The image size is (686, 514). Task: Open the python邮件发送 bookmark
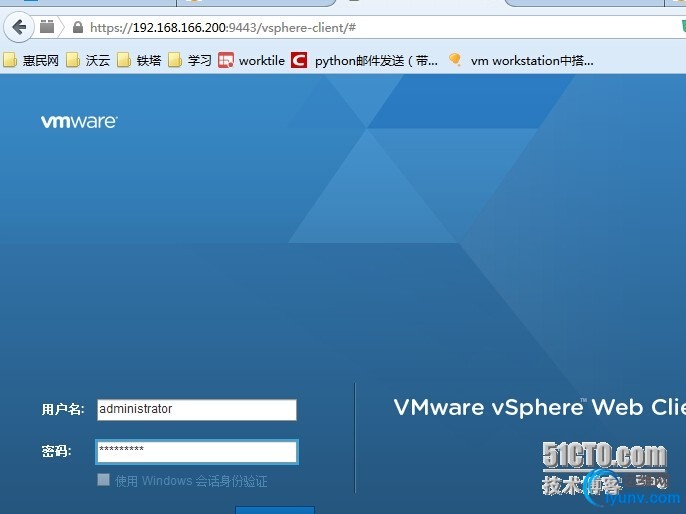point(364,60)
